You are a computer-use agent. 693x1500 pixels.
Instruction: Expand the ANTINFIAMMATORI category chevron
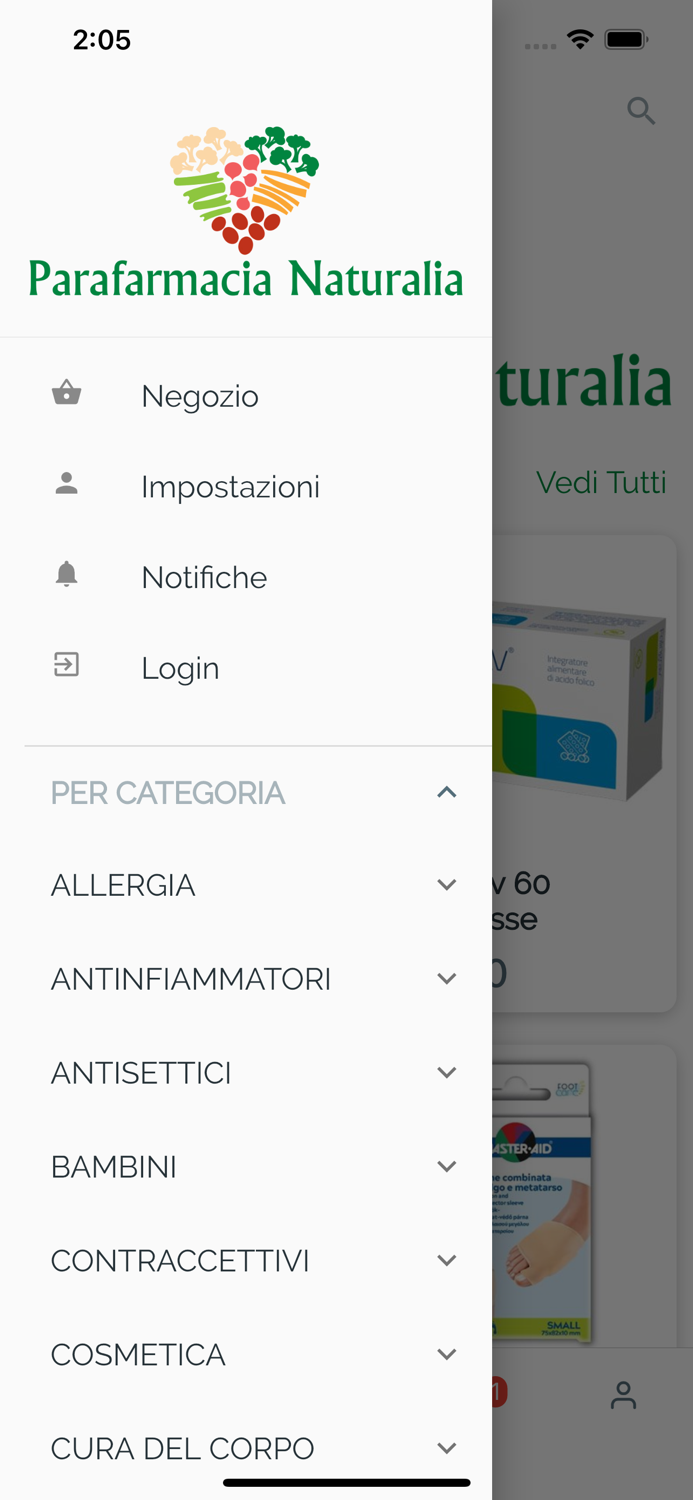click(446, 979)
